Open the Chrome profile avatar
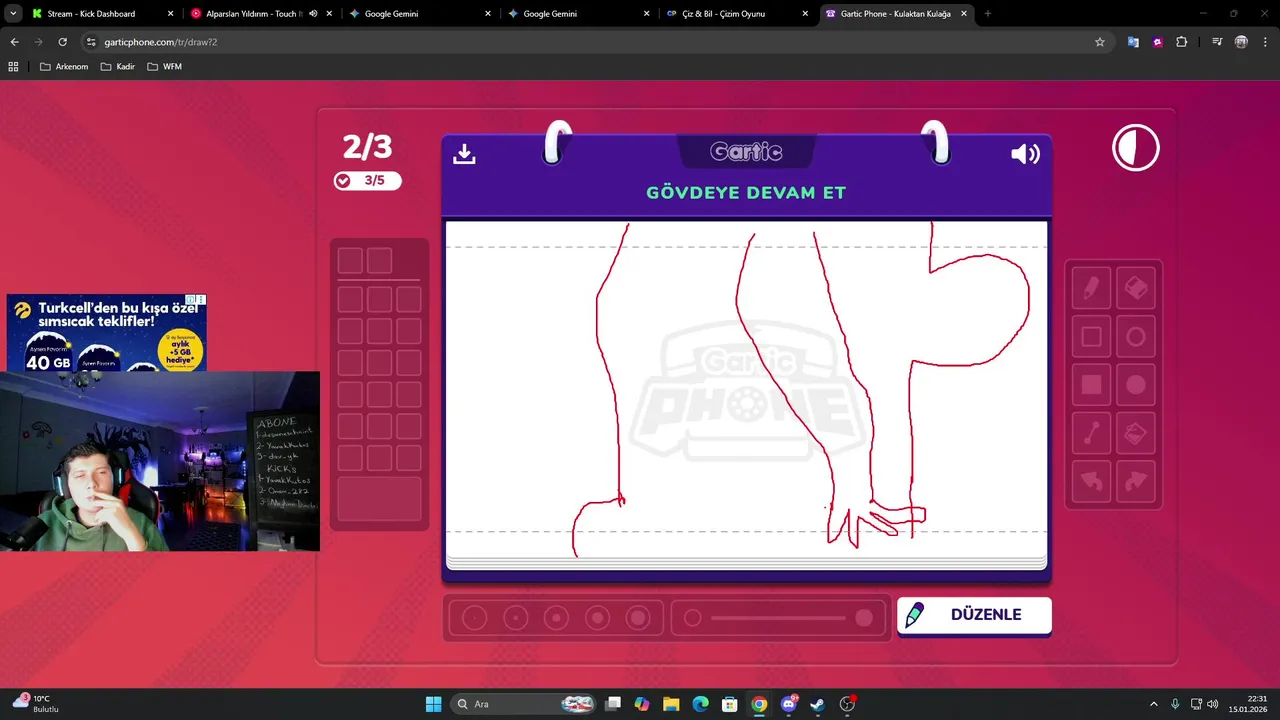The height and width of the screenshot is (720, 1280). pyautogui.click(x=1241, y=42)
